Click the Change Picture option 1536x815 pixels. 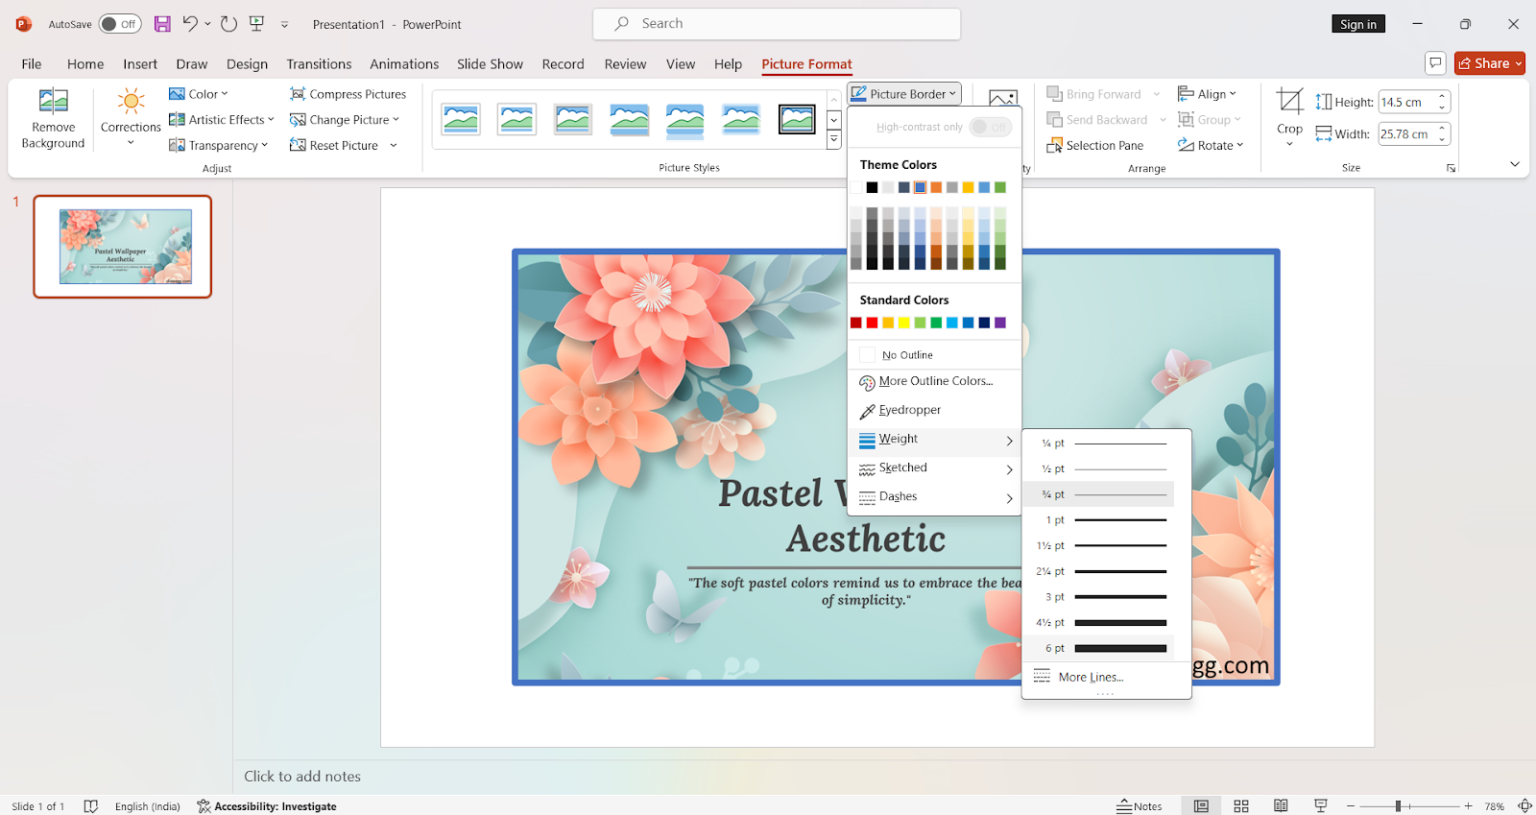pos(345,119)
